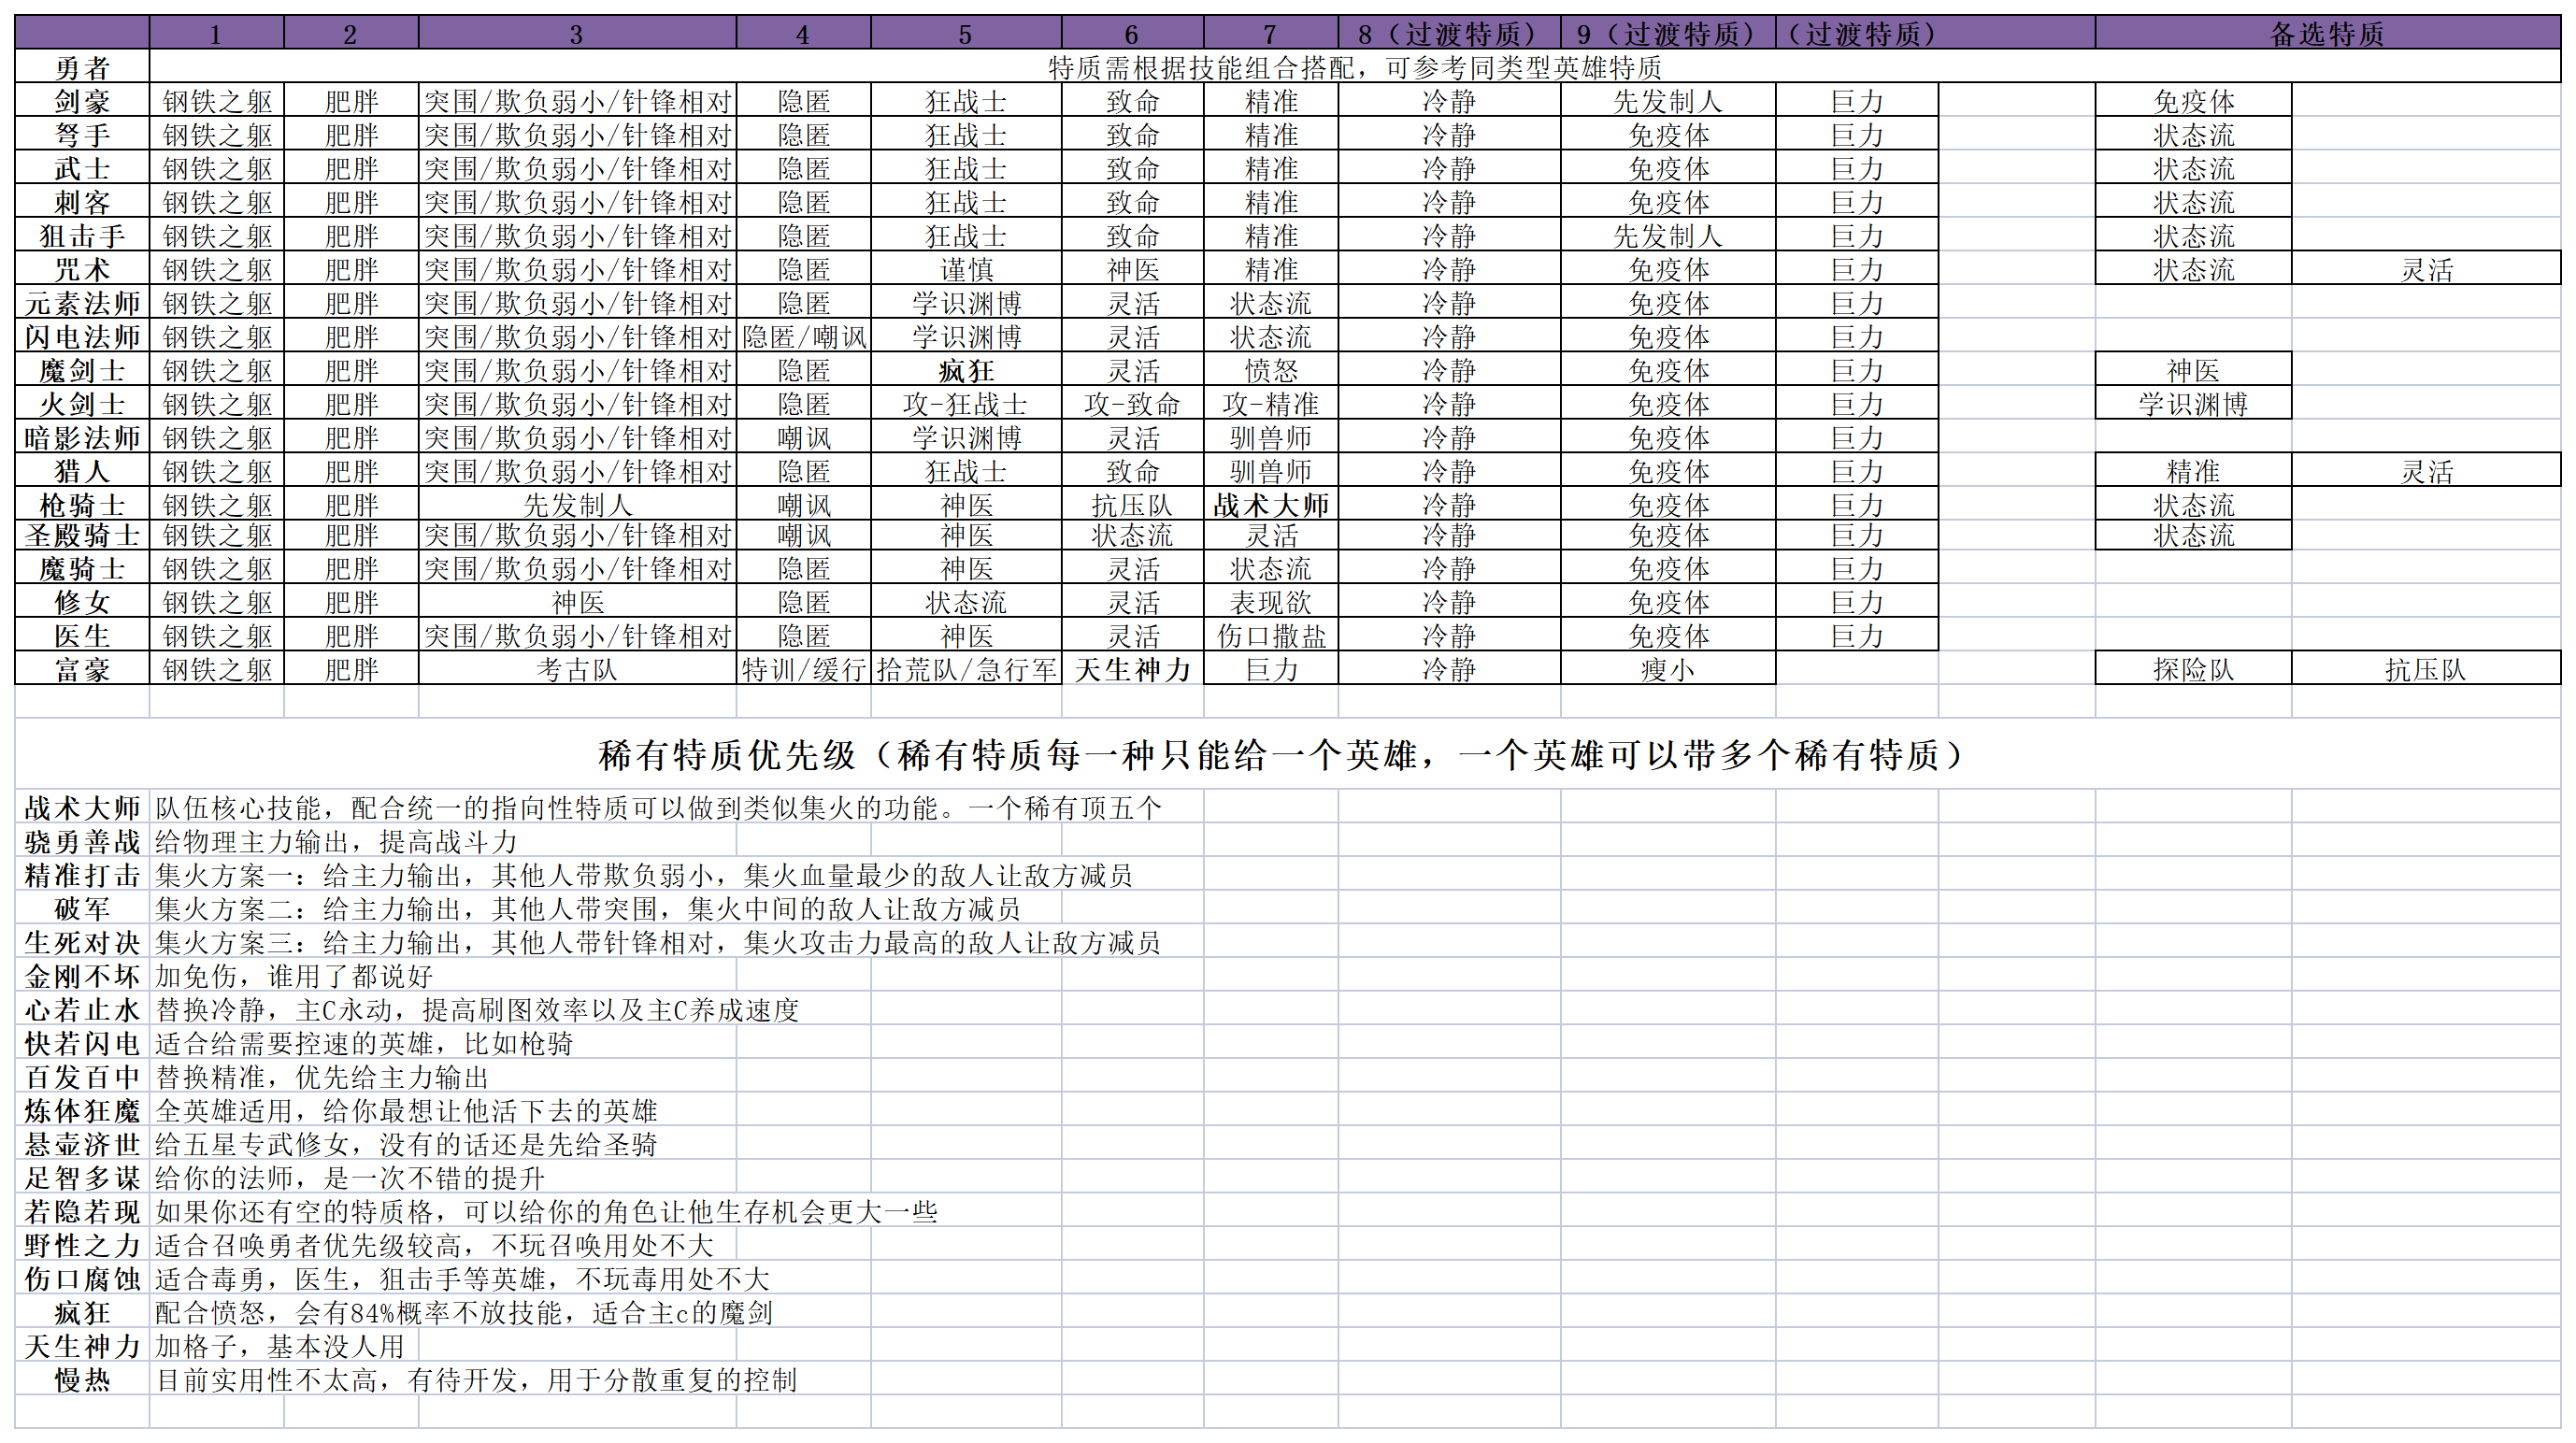
Task: Select the 备选特质 column header
Action: pyautogui.click(x=2327, y=33)
